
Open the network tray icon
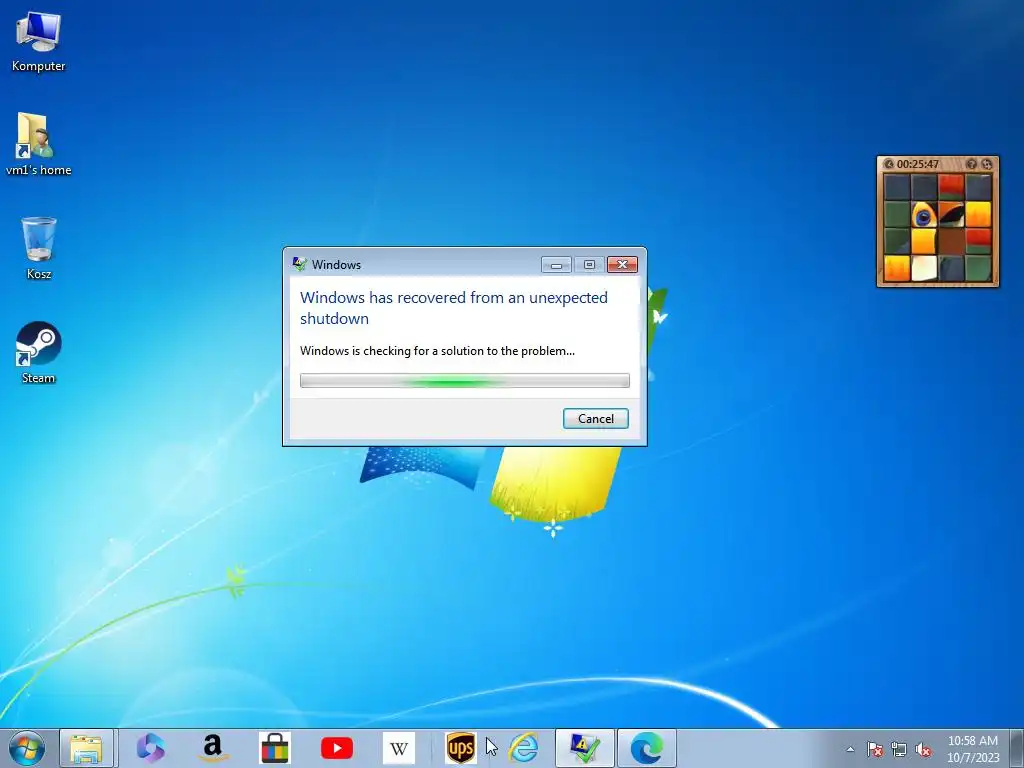(899, 749)
